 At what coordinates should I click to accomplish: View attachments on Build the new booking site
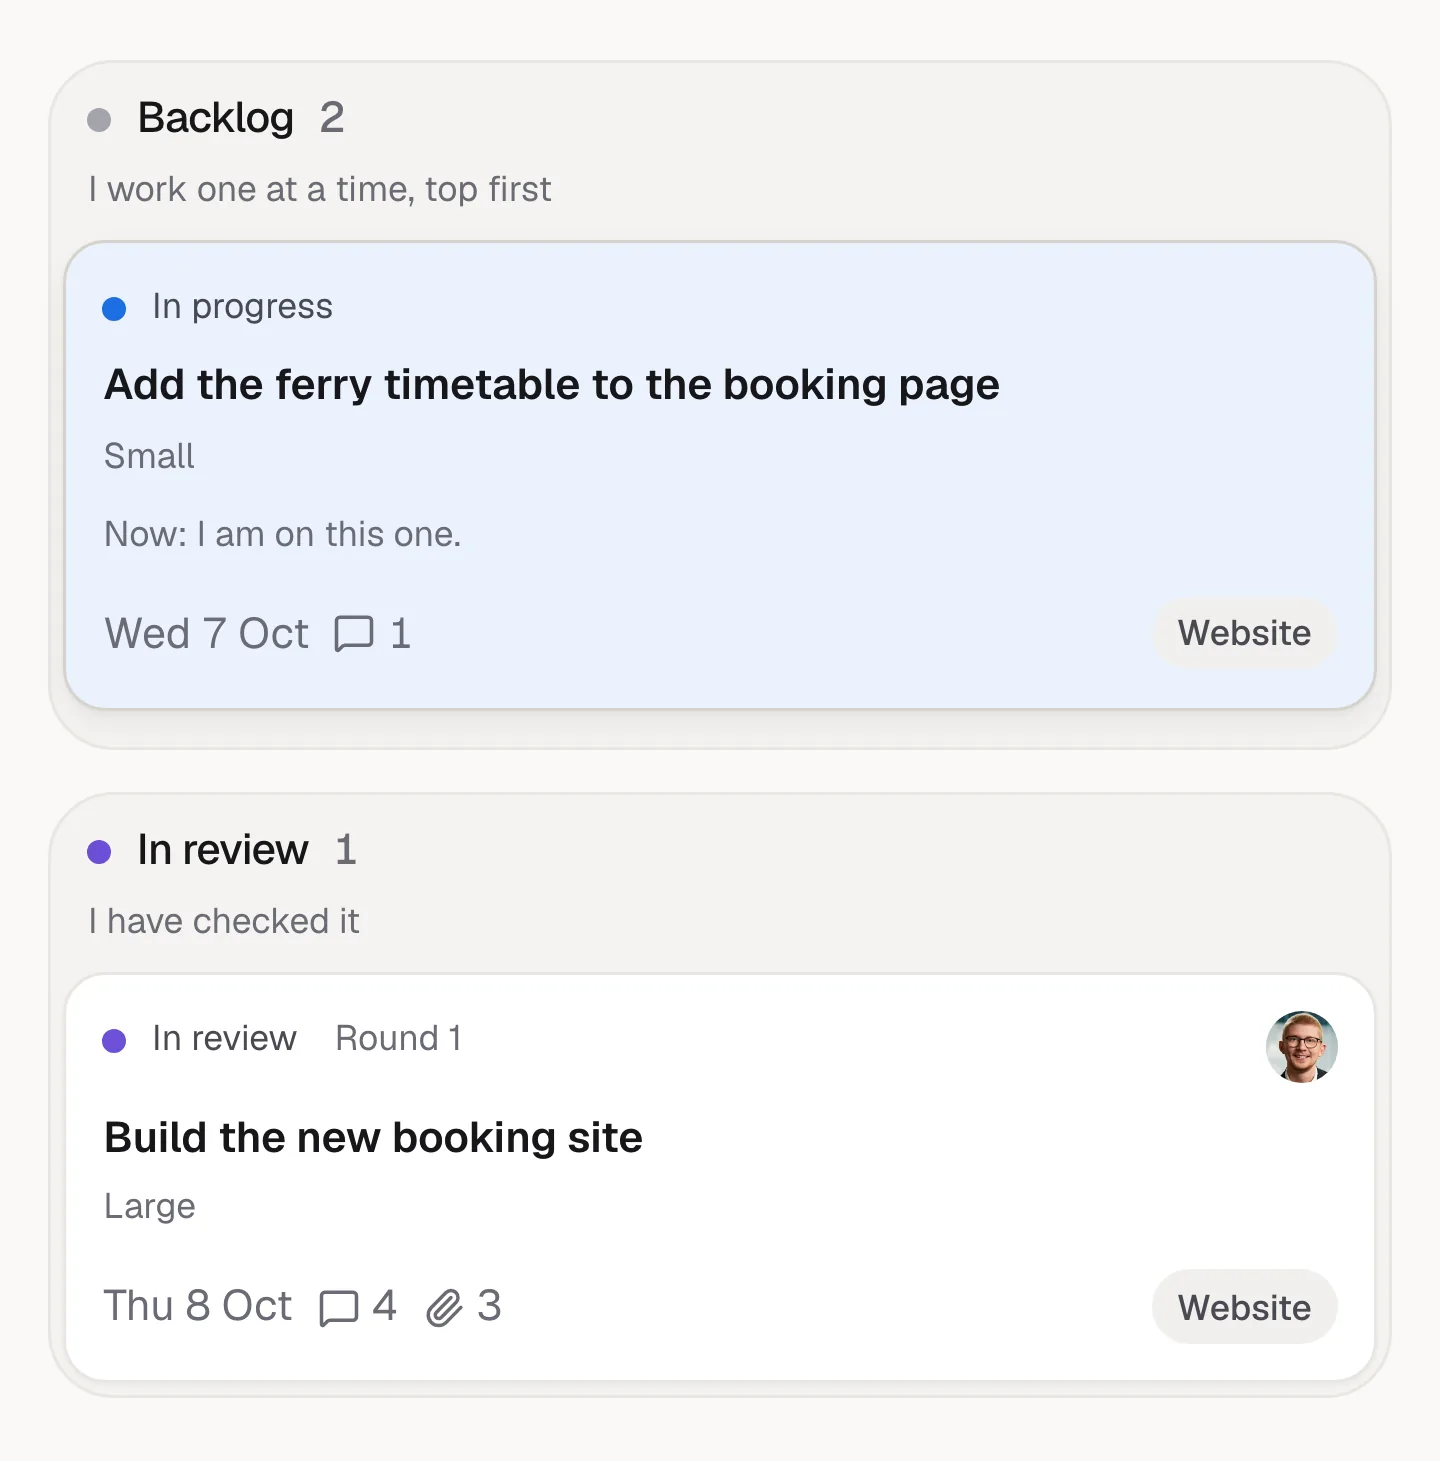pos(463,1307)
